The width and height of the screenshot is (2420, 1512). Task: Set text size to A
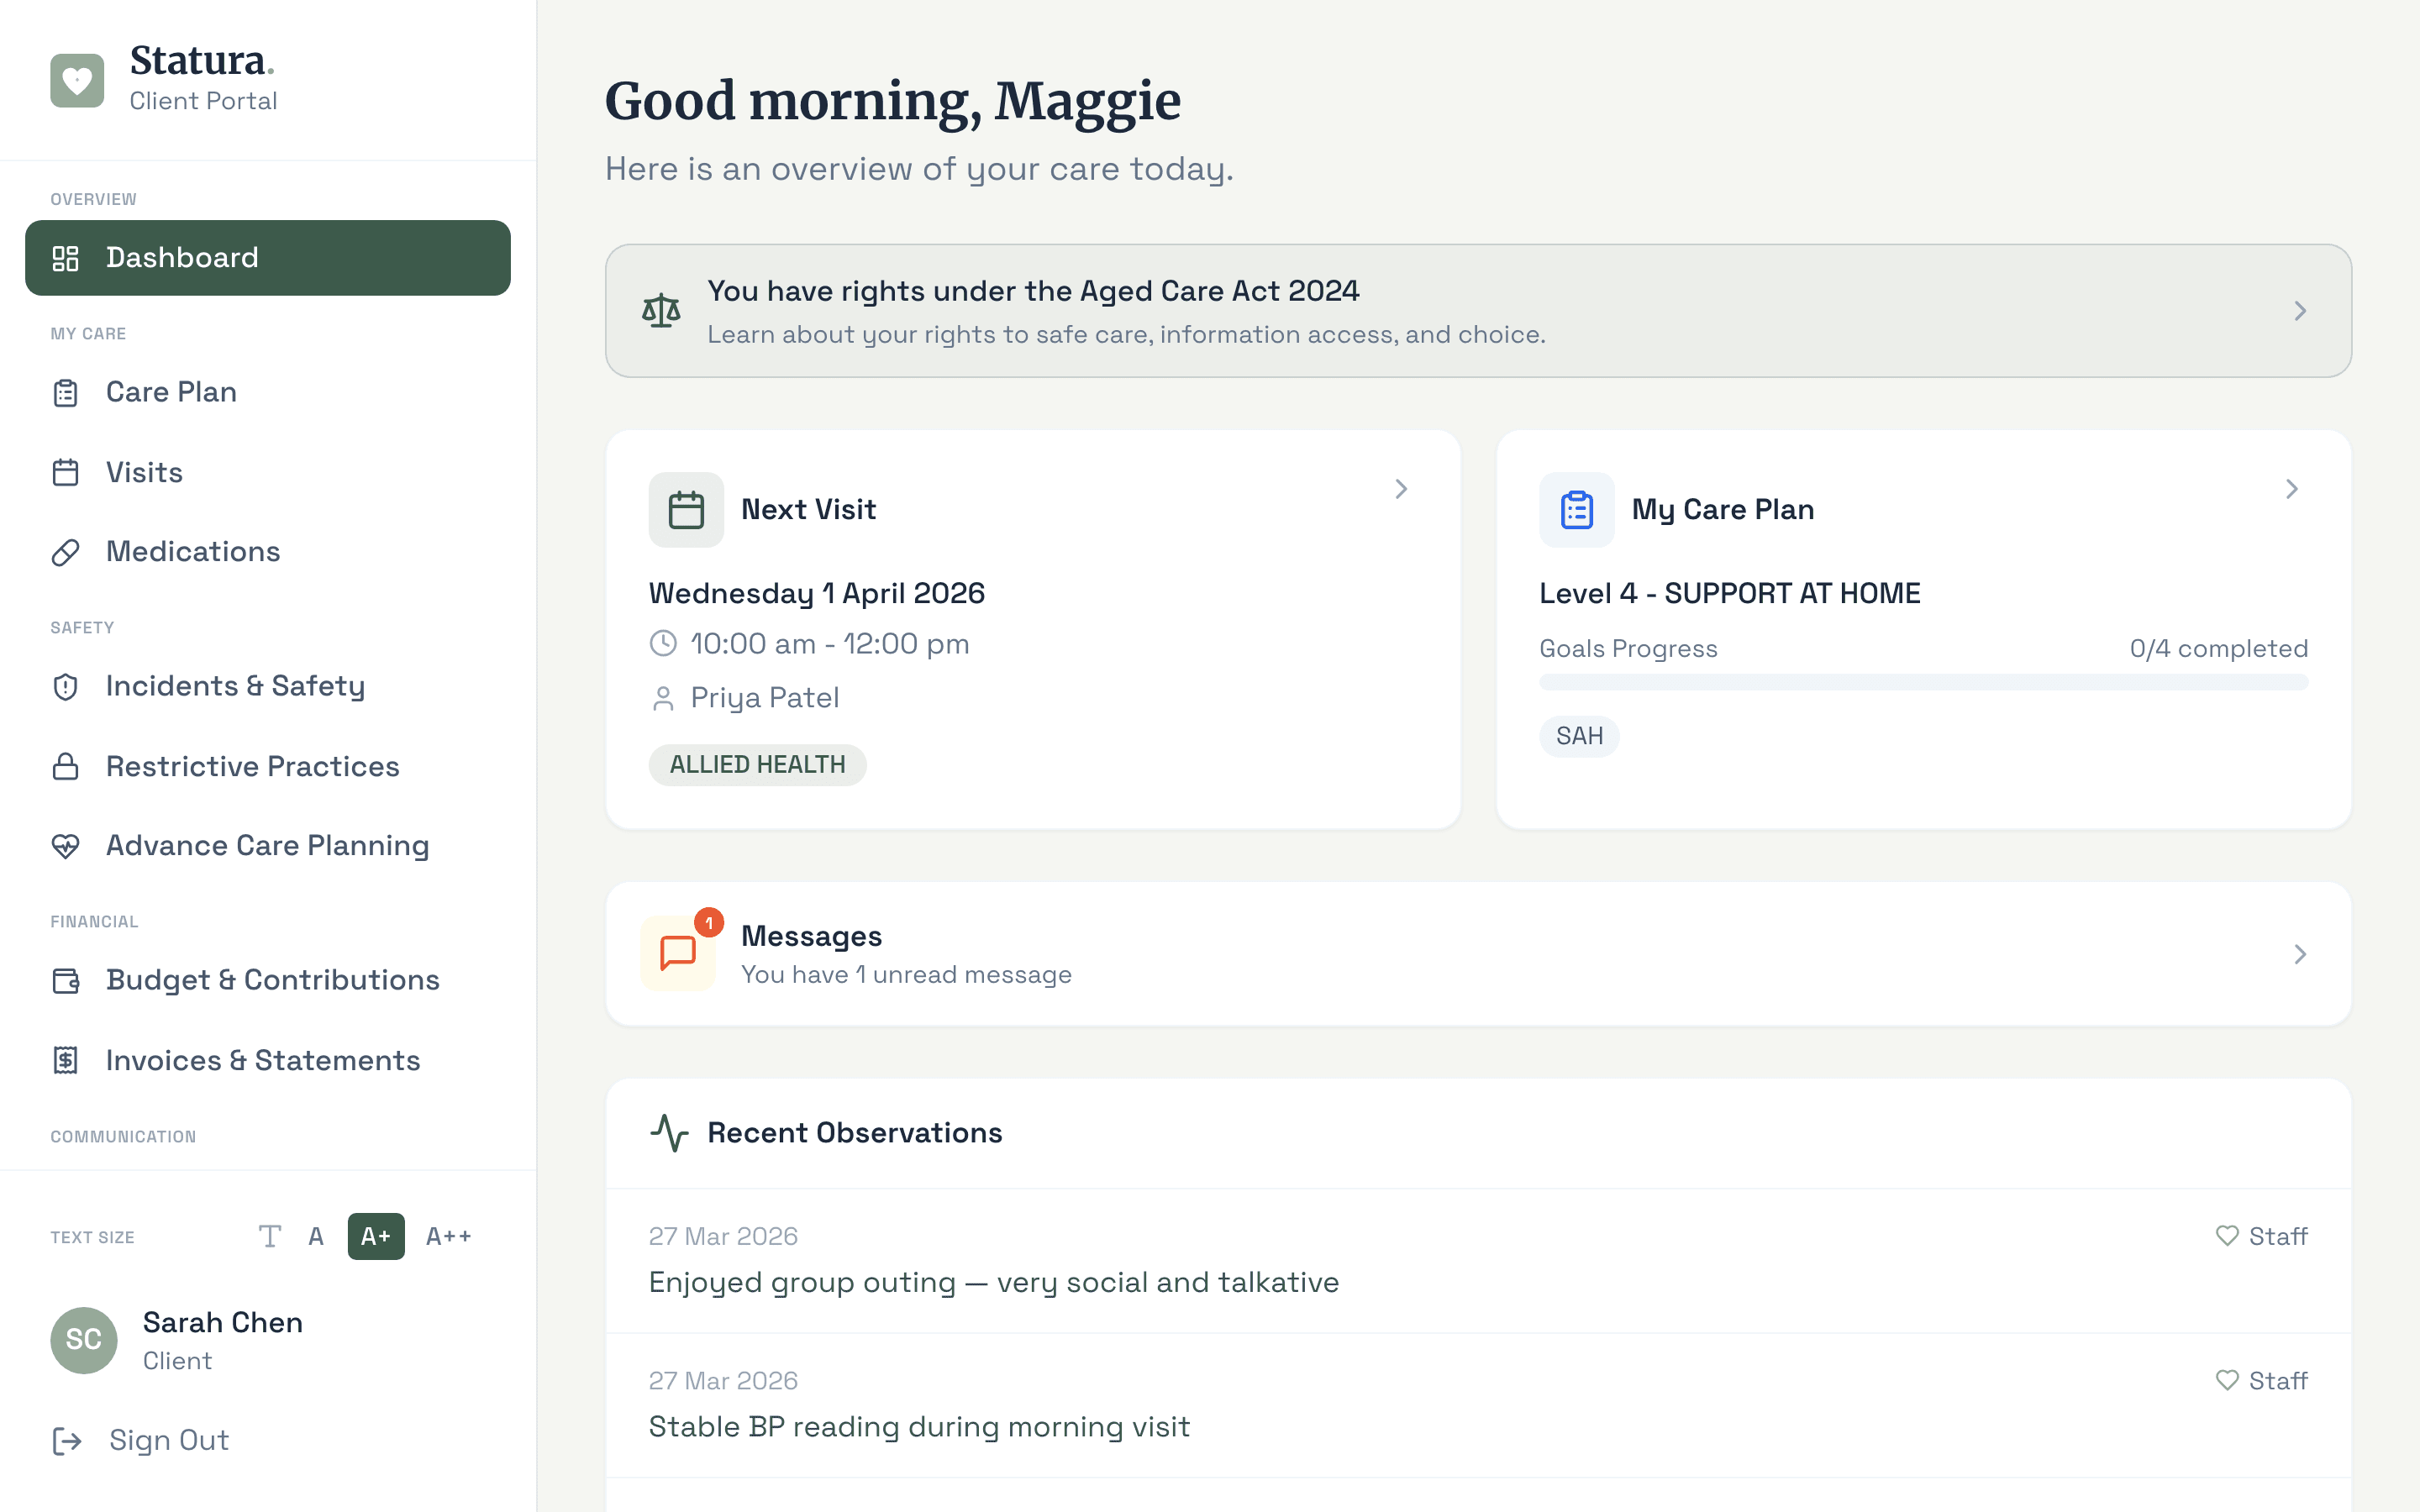(x=316, y=1237)
